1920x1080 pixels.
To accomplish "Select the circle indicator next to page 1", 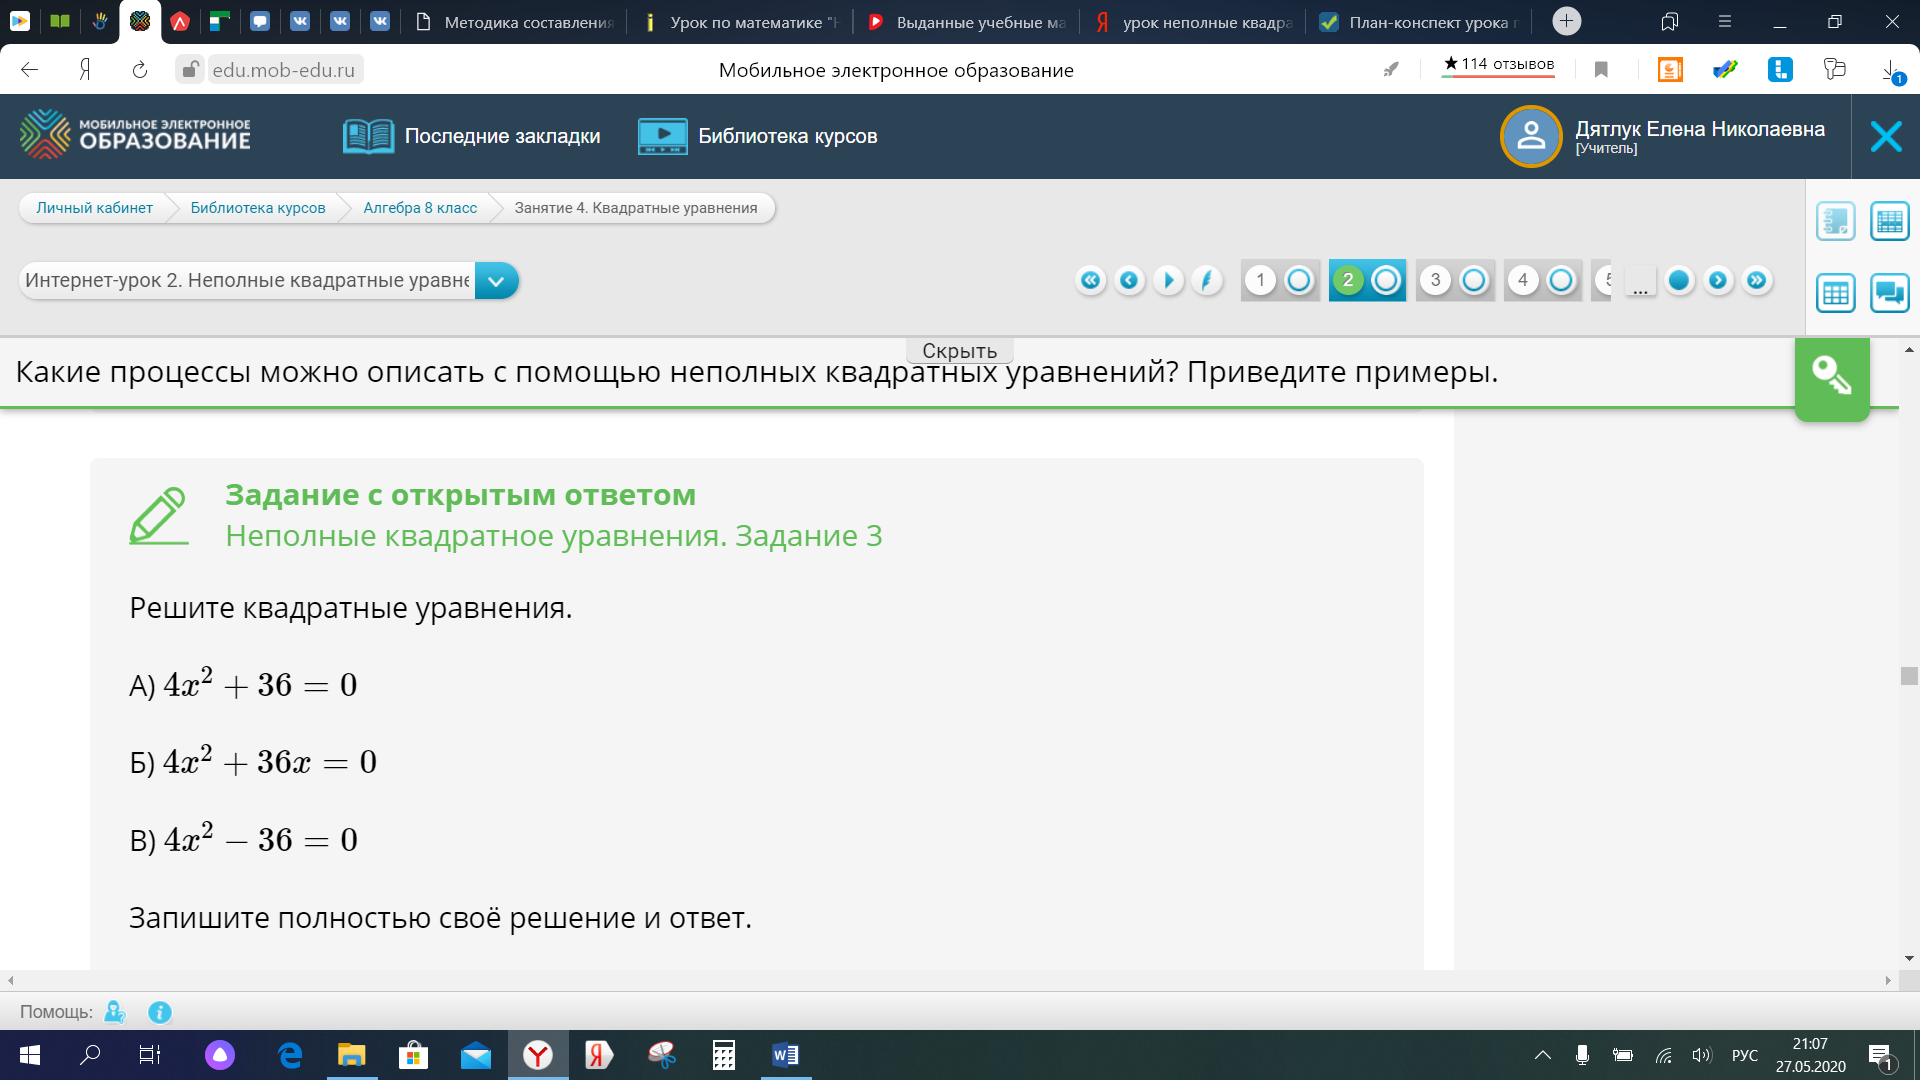I will pyautogui.click(x=1298, y=281).
